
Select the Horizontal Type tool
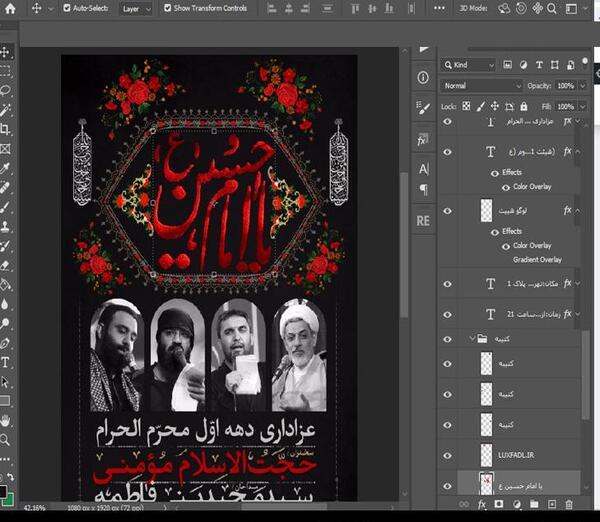(x=5, y=362)
